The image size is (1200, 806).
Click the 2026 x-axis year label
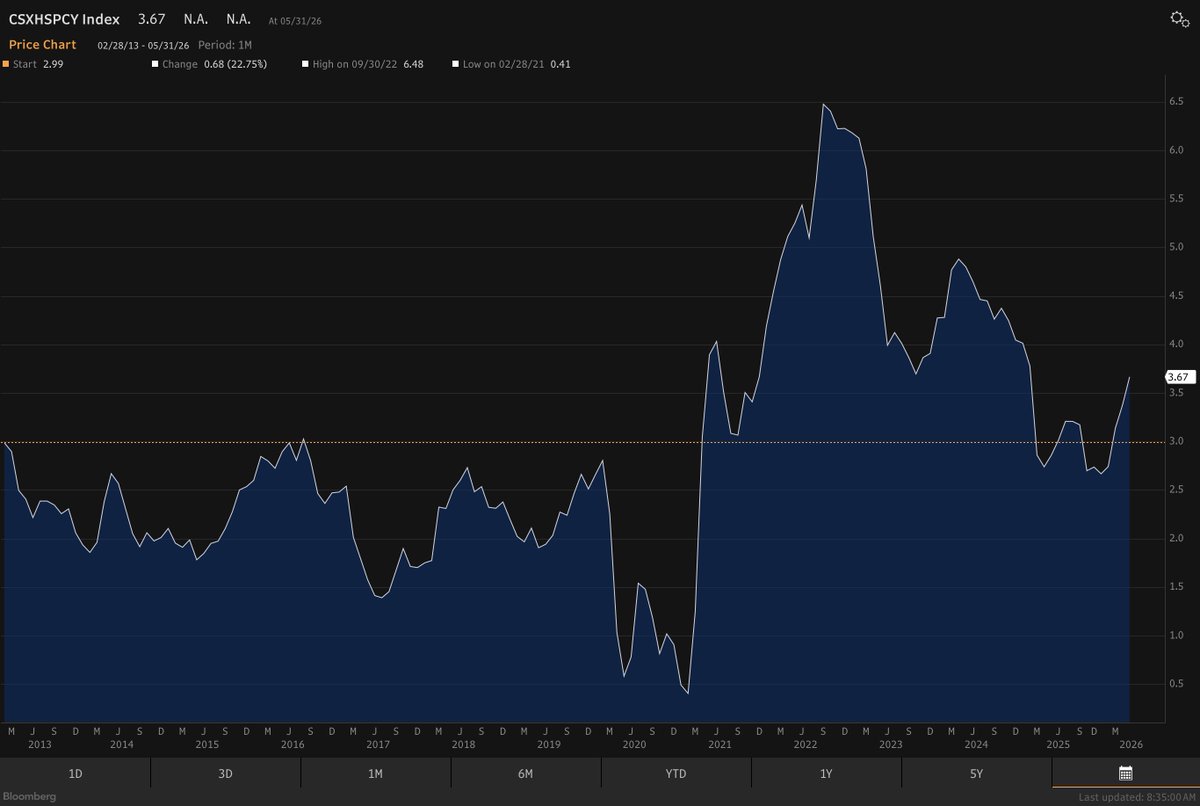pos(1130,744)
